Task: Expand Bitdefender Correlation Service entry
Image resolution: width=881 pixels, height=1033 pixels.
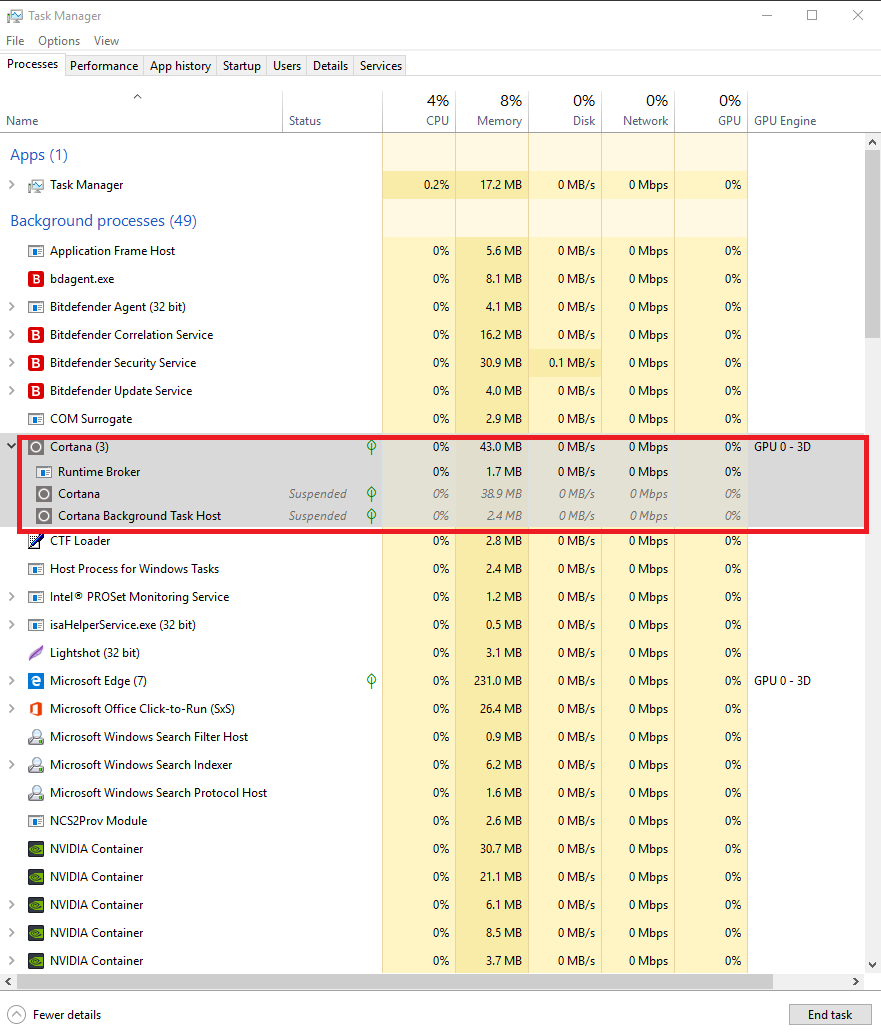Action: (11, 335)
